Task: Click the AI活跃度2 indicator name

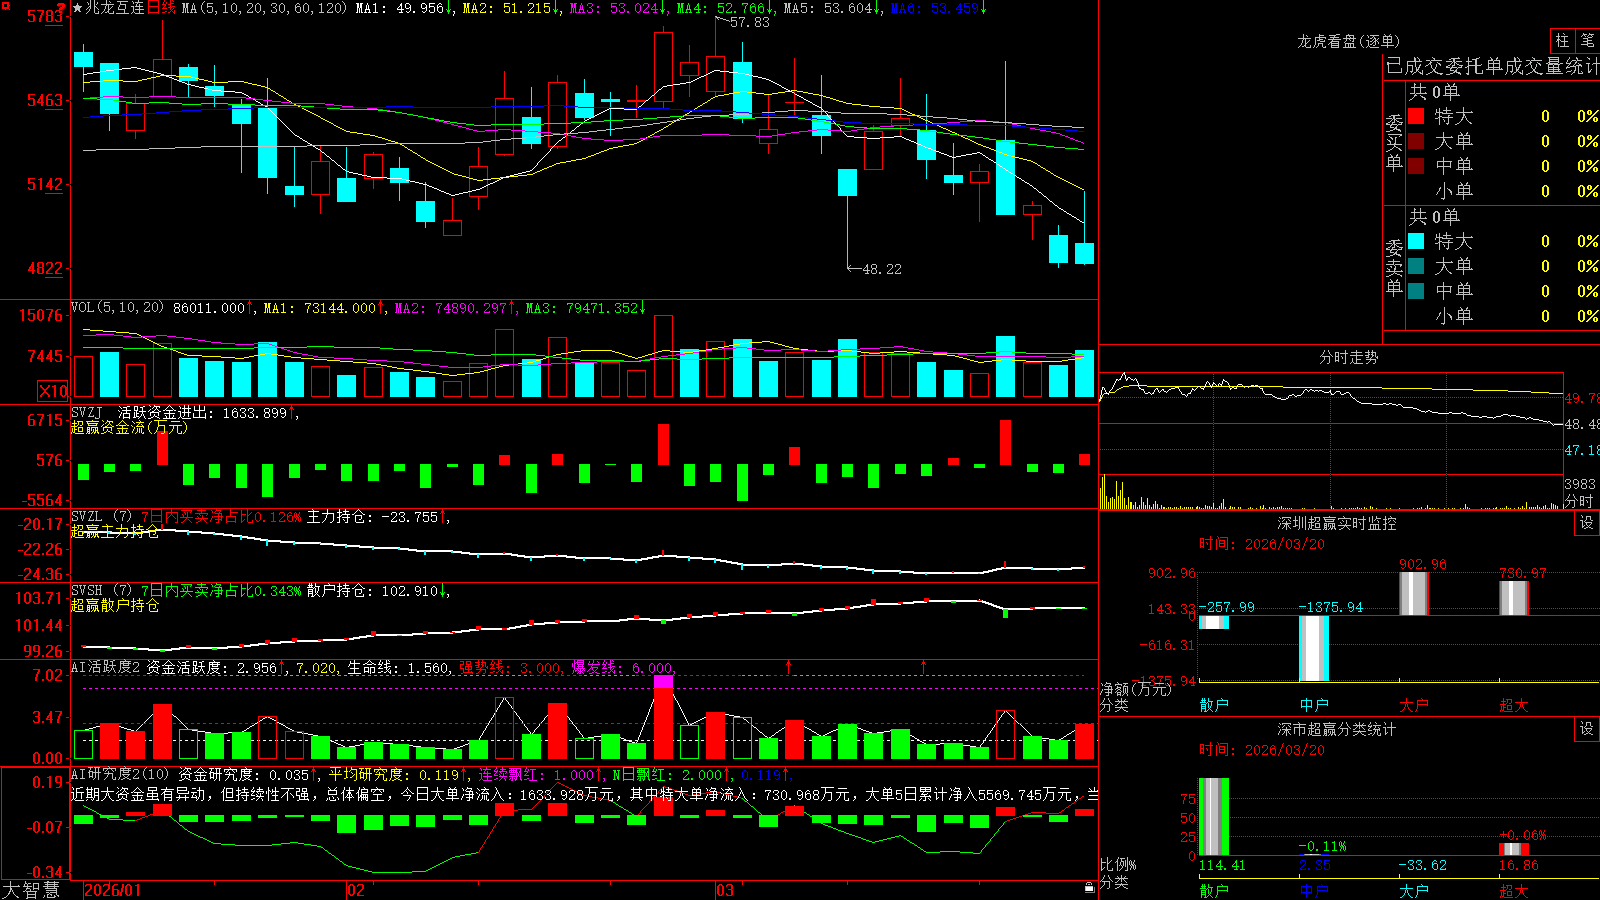Action: click(x=105, y=667)
